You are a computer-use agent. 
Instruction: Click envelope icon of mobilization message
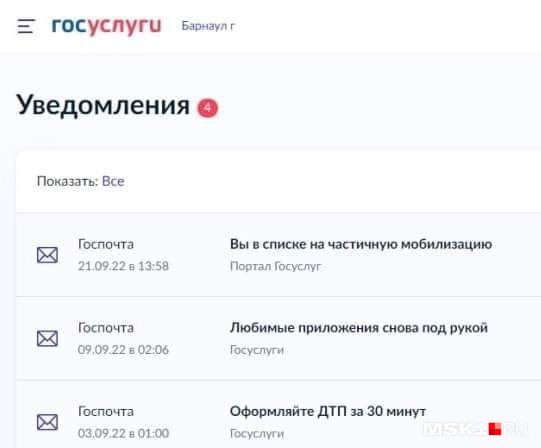47,255
